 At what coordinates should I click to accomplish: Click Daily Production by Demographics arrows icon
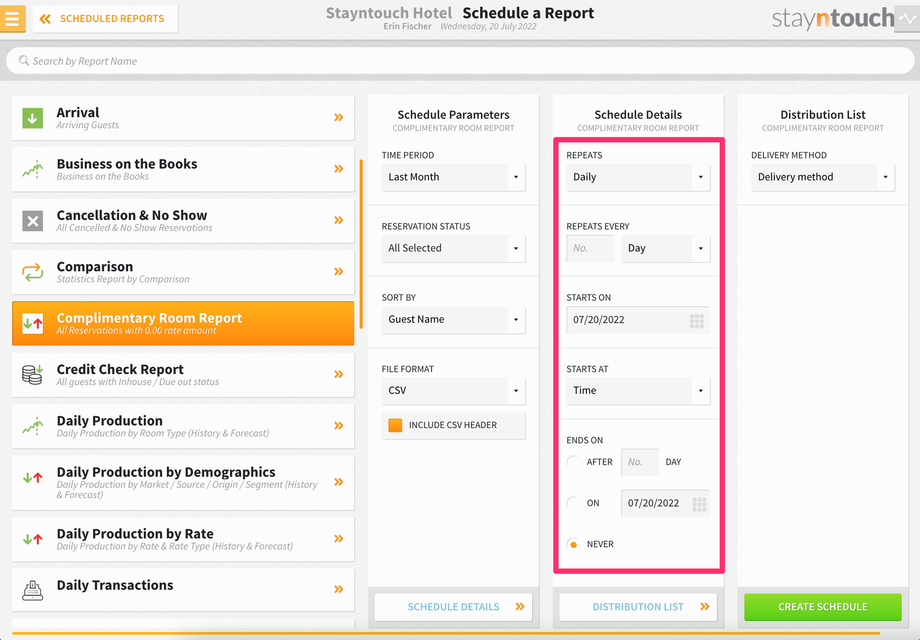coord(33,478)
